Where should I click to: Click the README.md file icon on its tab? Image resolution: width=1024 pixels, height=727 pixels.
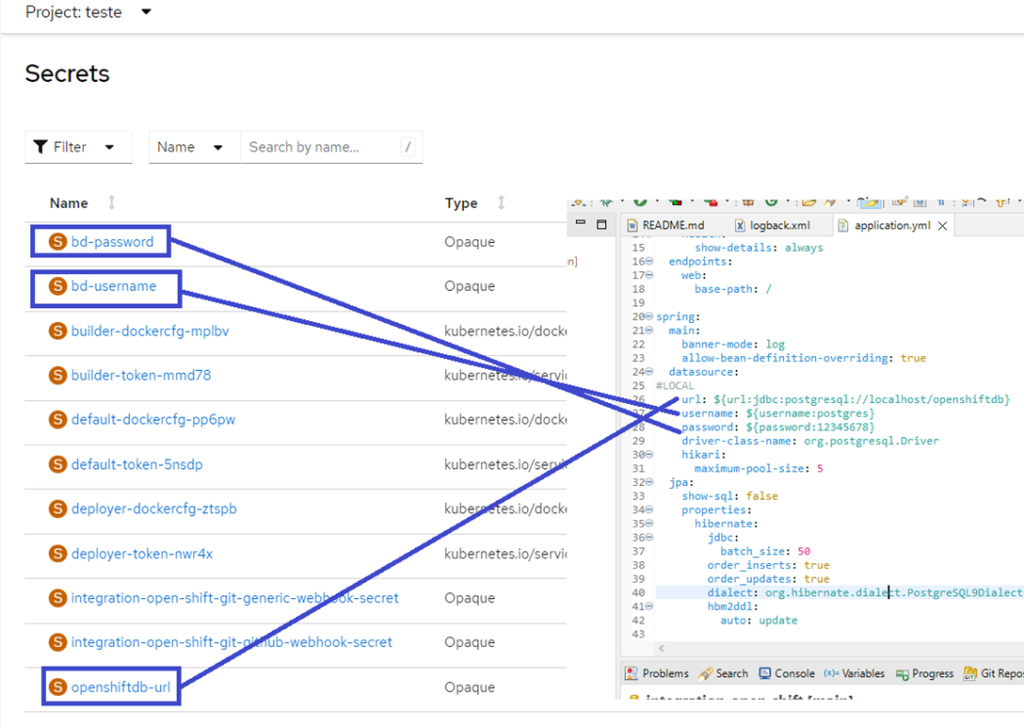(x=632, y=225)
